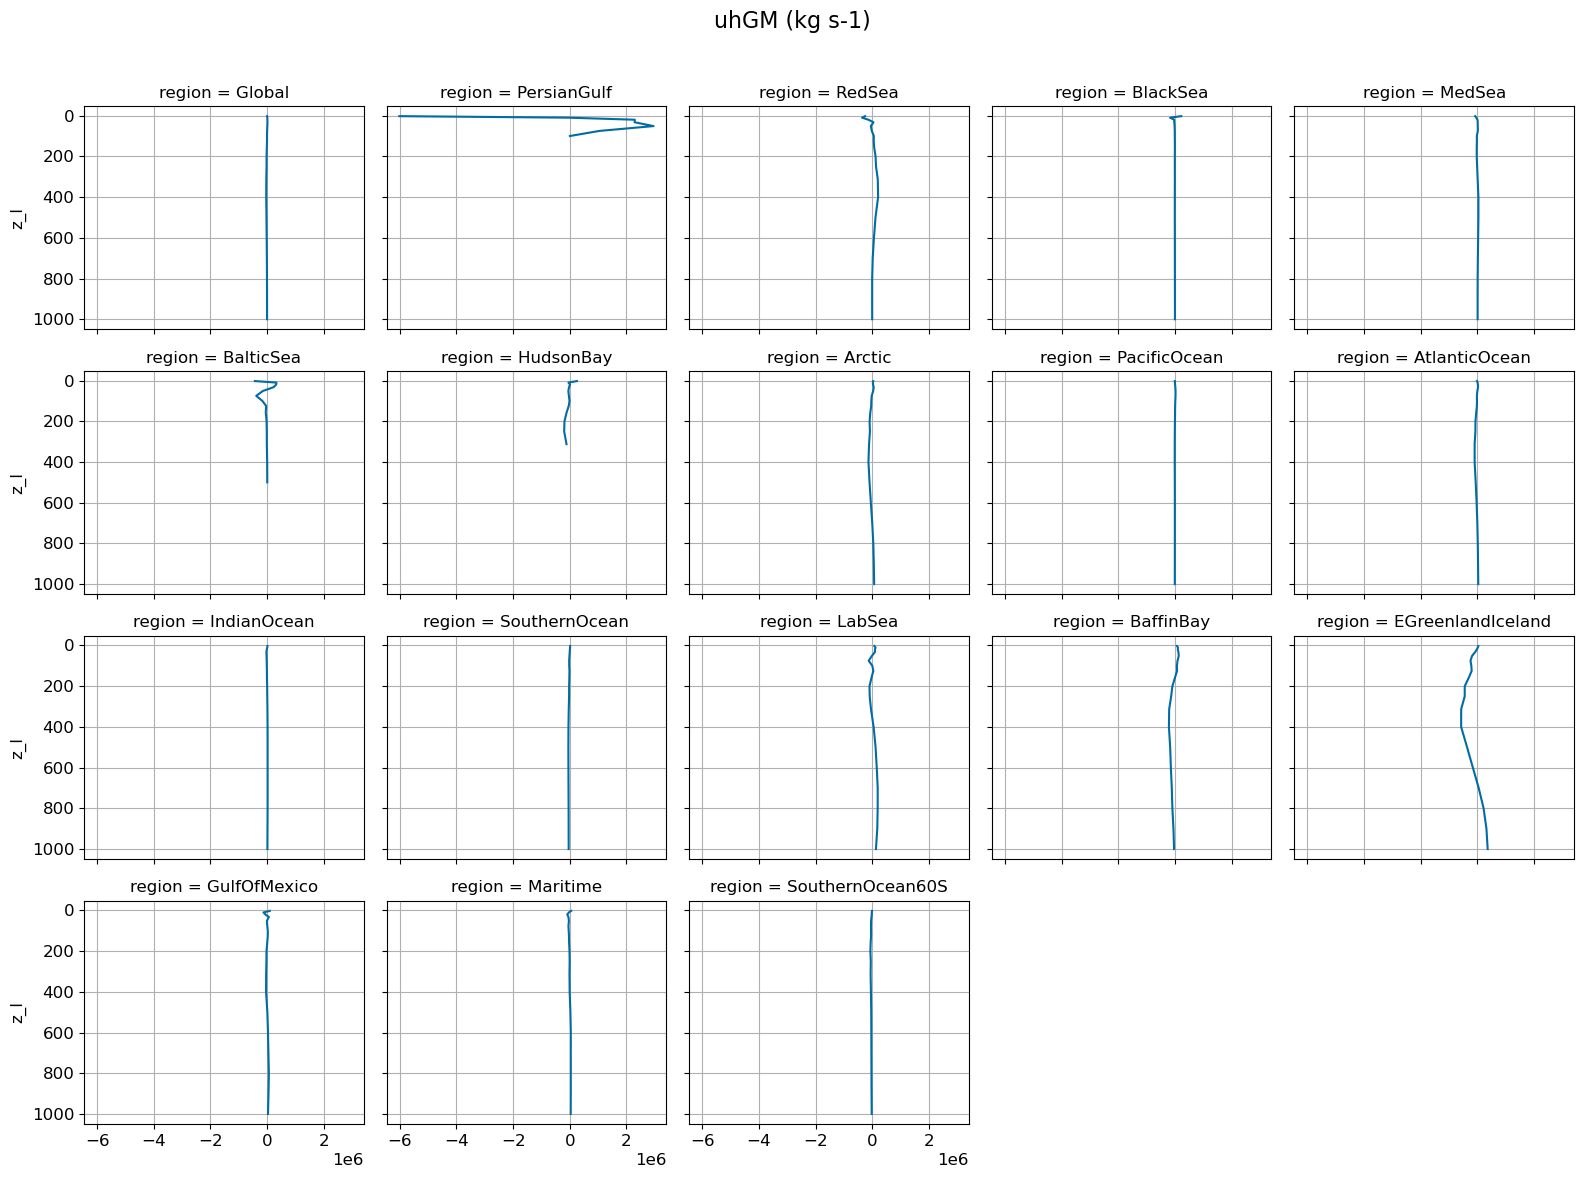Click the 'region = SouthernOcean60S' subplot title
1584x1178 pixels.
coord(828,887)
